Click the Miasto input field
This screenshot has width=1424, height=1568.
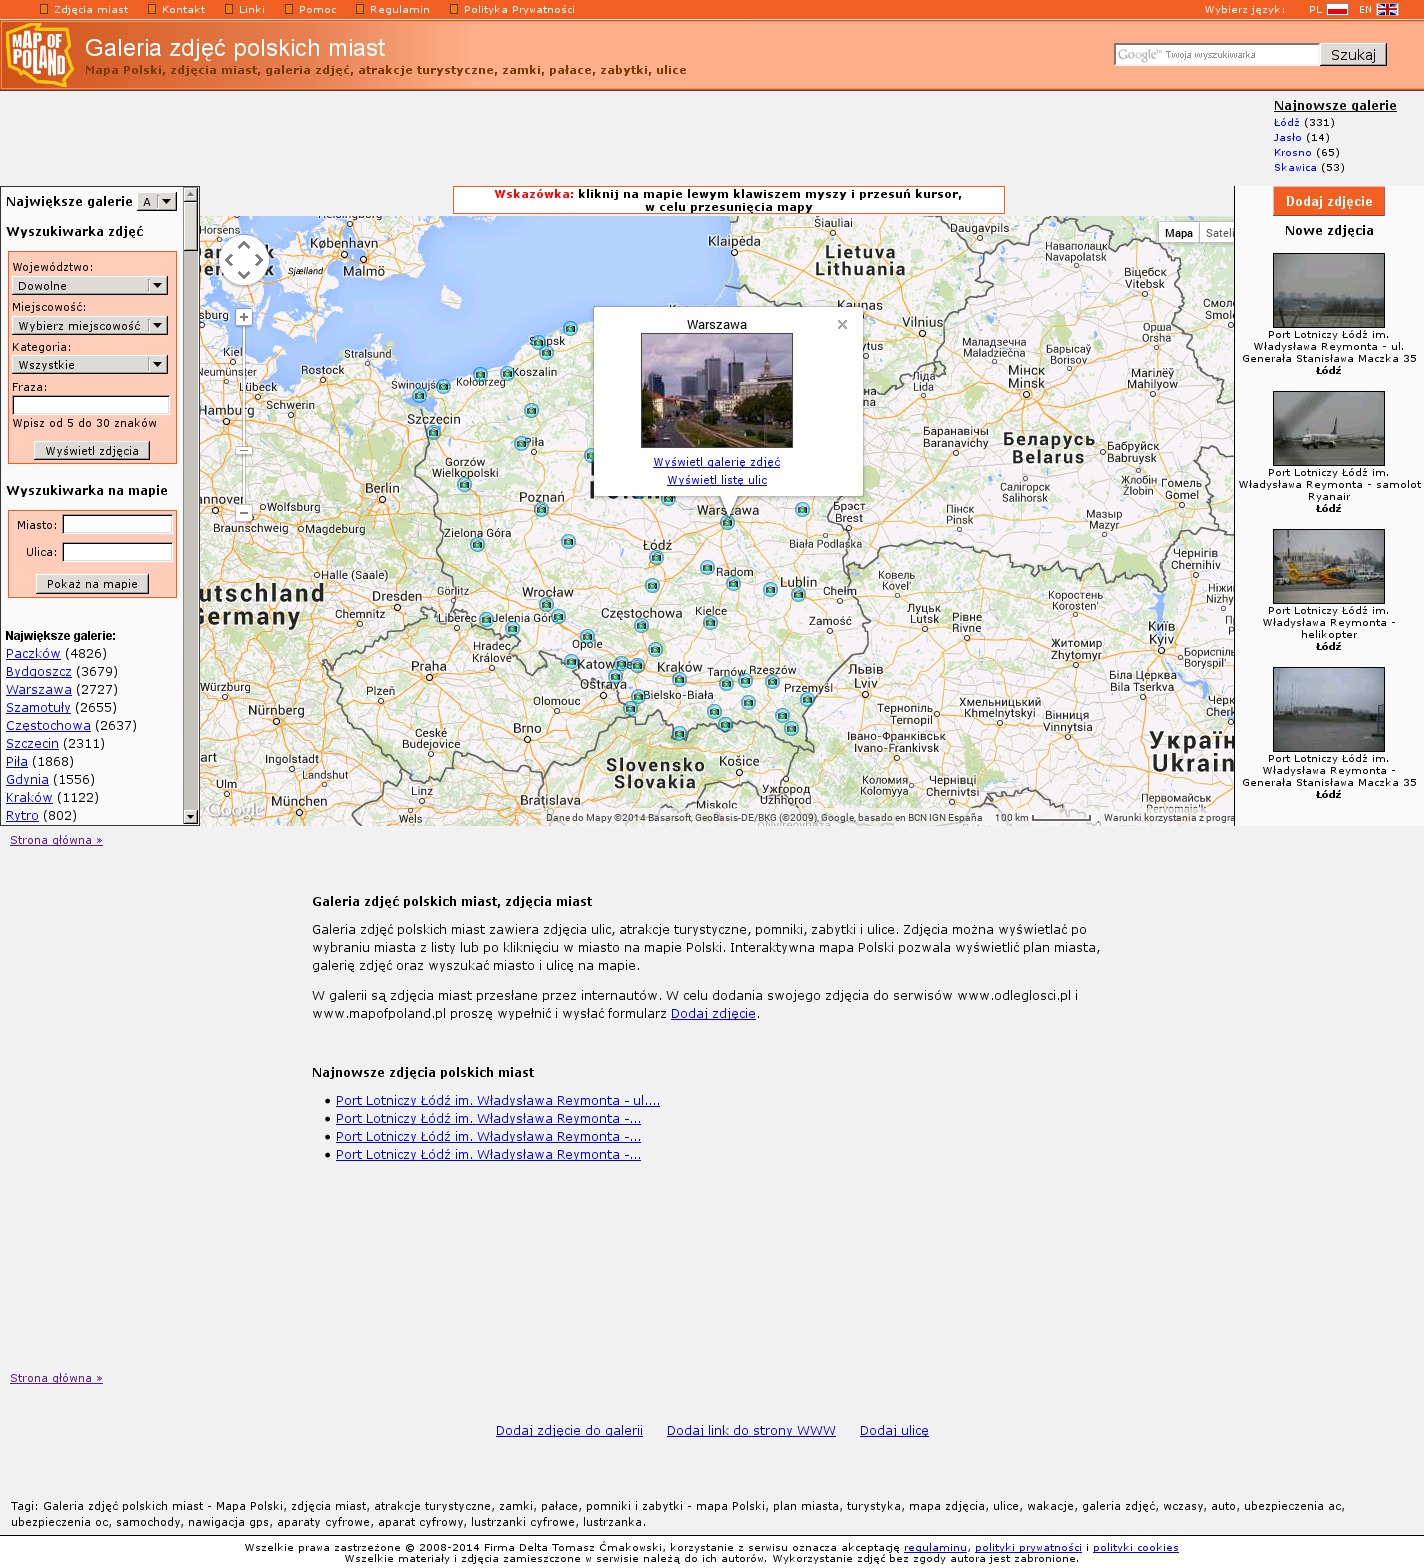[117, 525]
